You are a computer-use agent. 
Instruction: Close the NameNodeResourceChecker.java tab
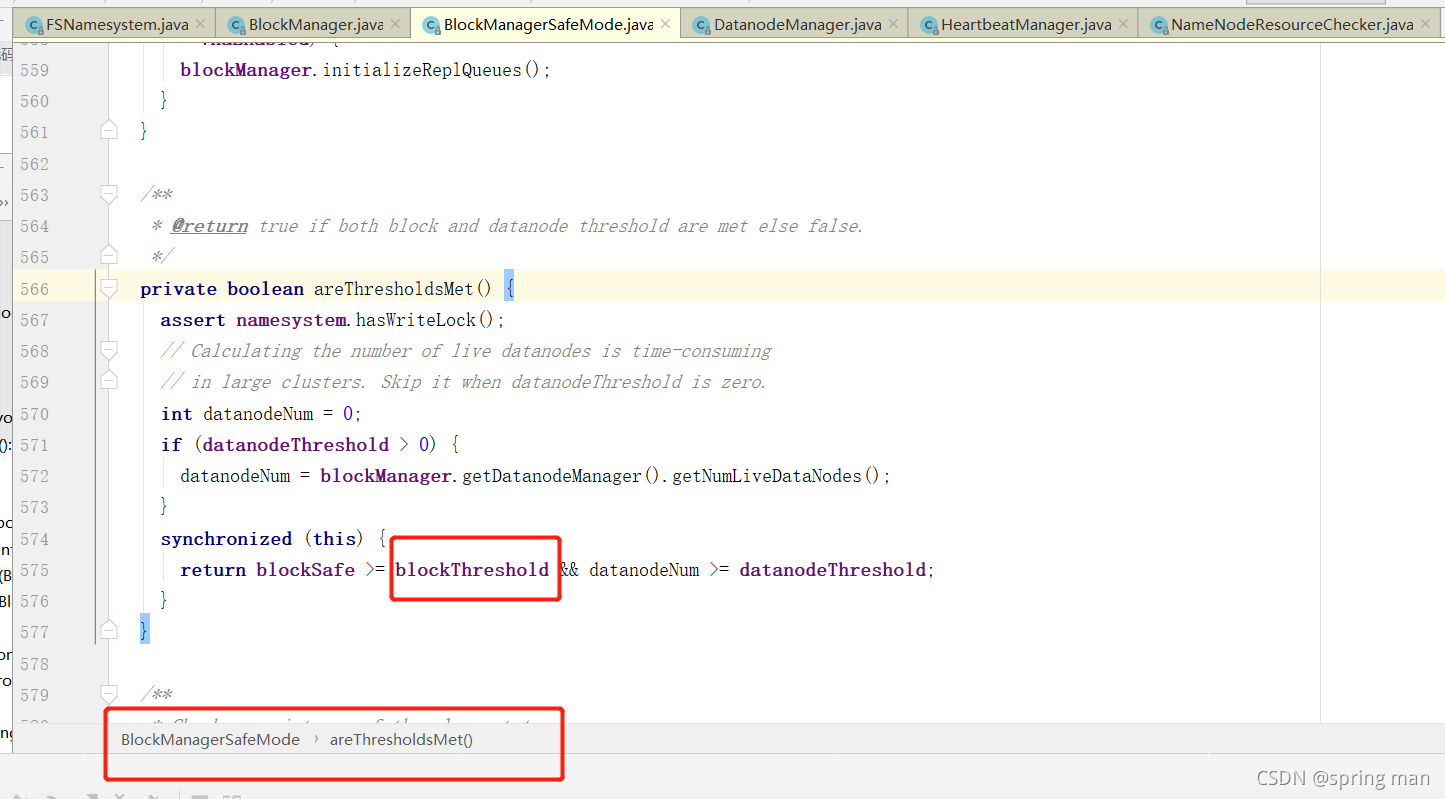(x=1427, y=24)
